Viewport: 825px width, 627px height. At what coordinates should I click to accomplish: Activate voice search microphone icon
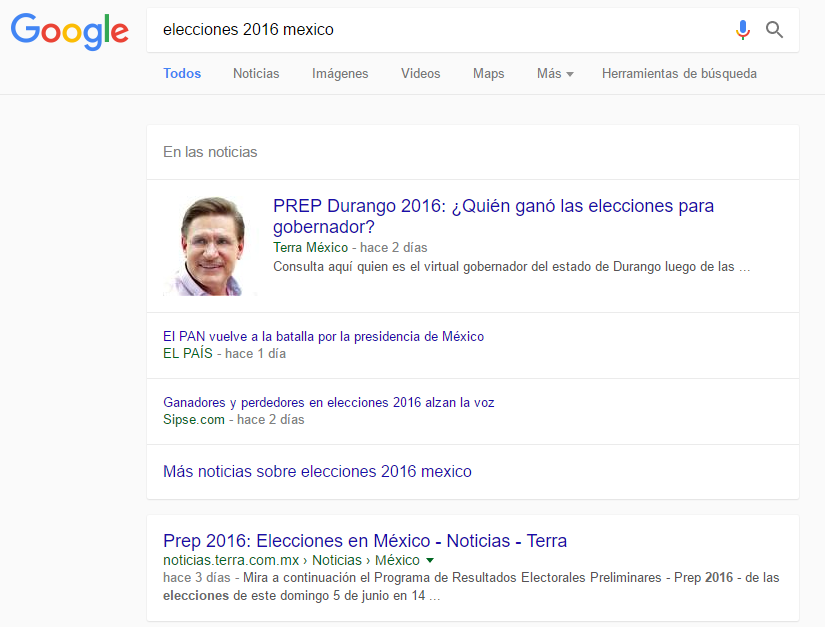[x=742, y=30]
